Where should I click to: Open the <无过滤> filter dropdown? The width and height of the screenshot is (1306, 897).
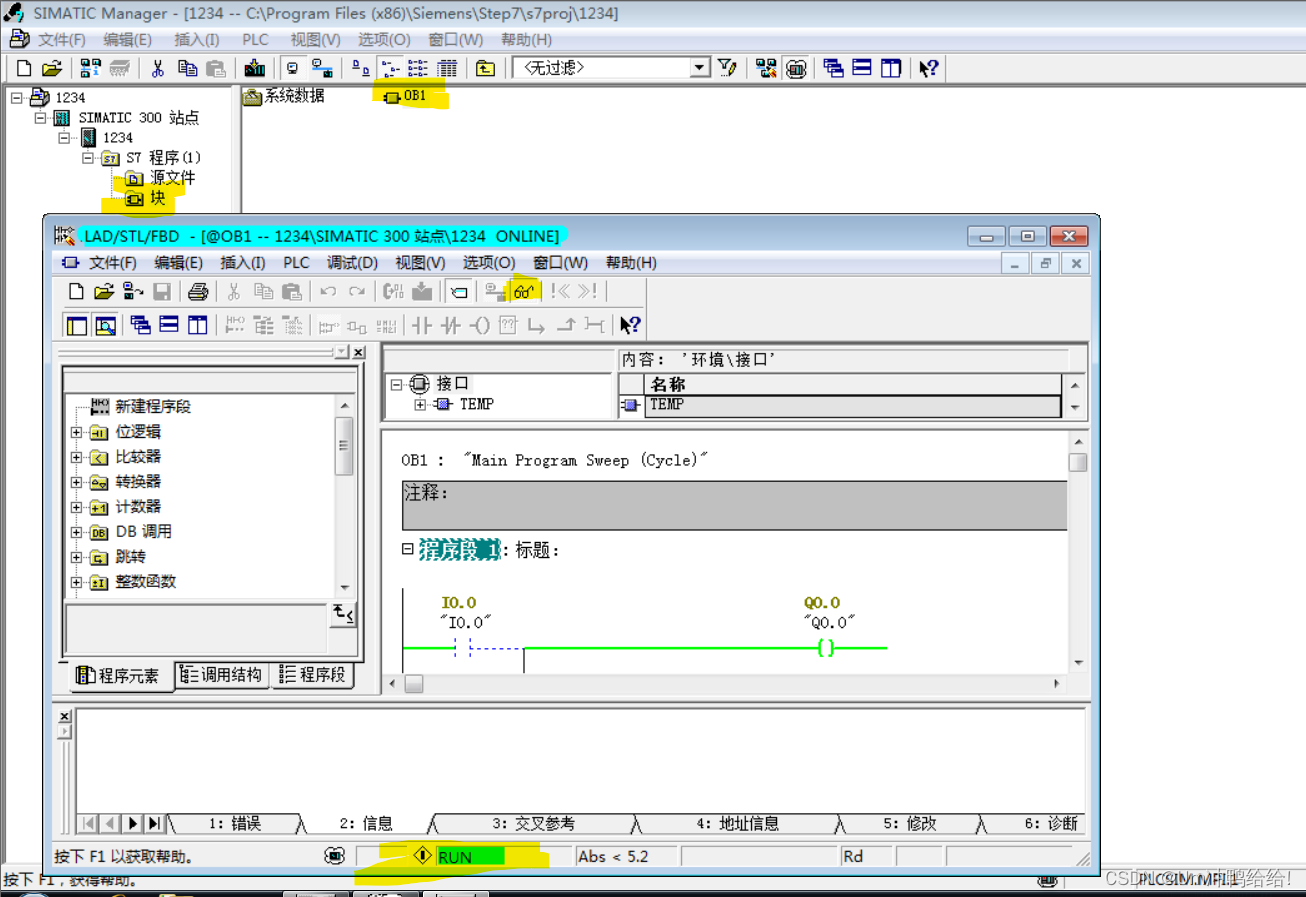tap(700, 68)
